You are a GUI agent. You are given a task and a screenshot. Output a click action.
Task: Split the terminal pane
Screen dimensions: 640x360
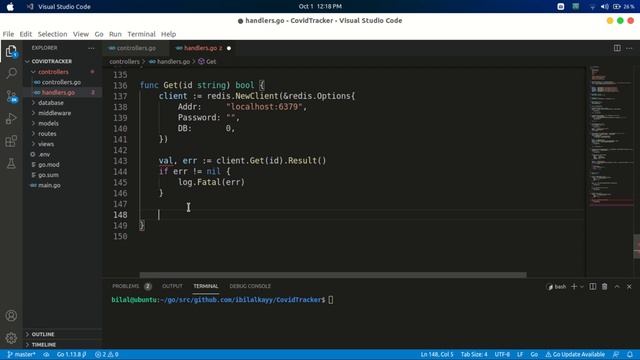(x=593, y=287)
